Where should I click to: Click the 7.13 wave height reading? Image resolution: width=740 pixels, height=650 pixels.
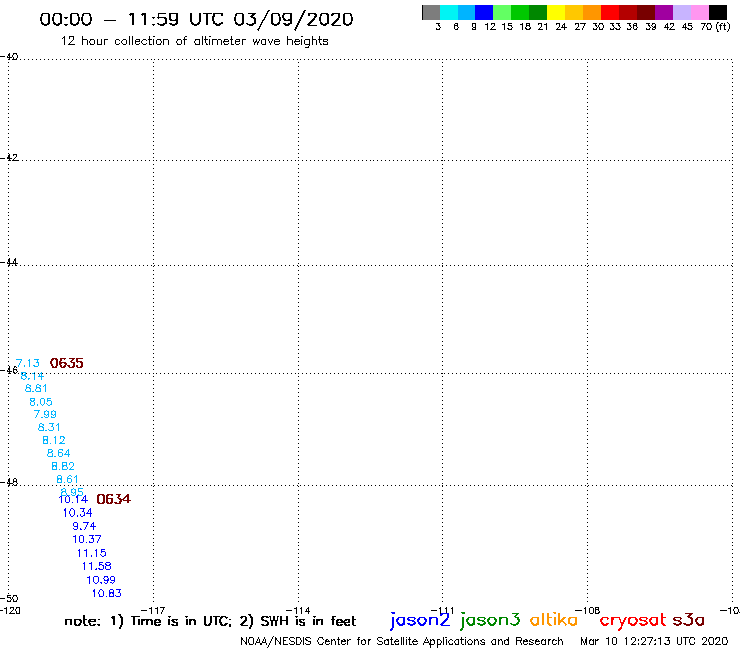[28, 363]
